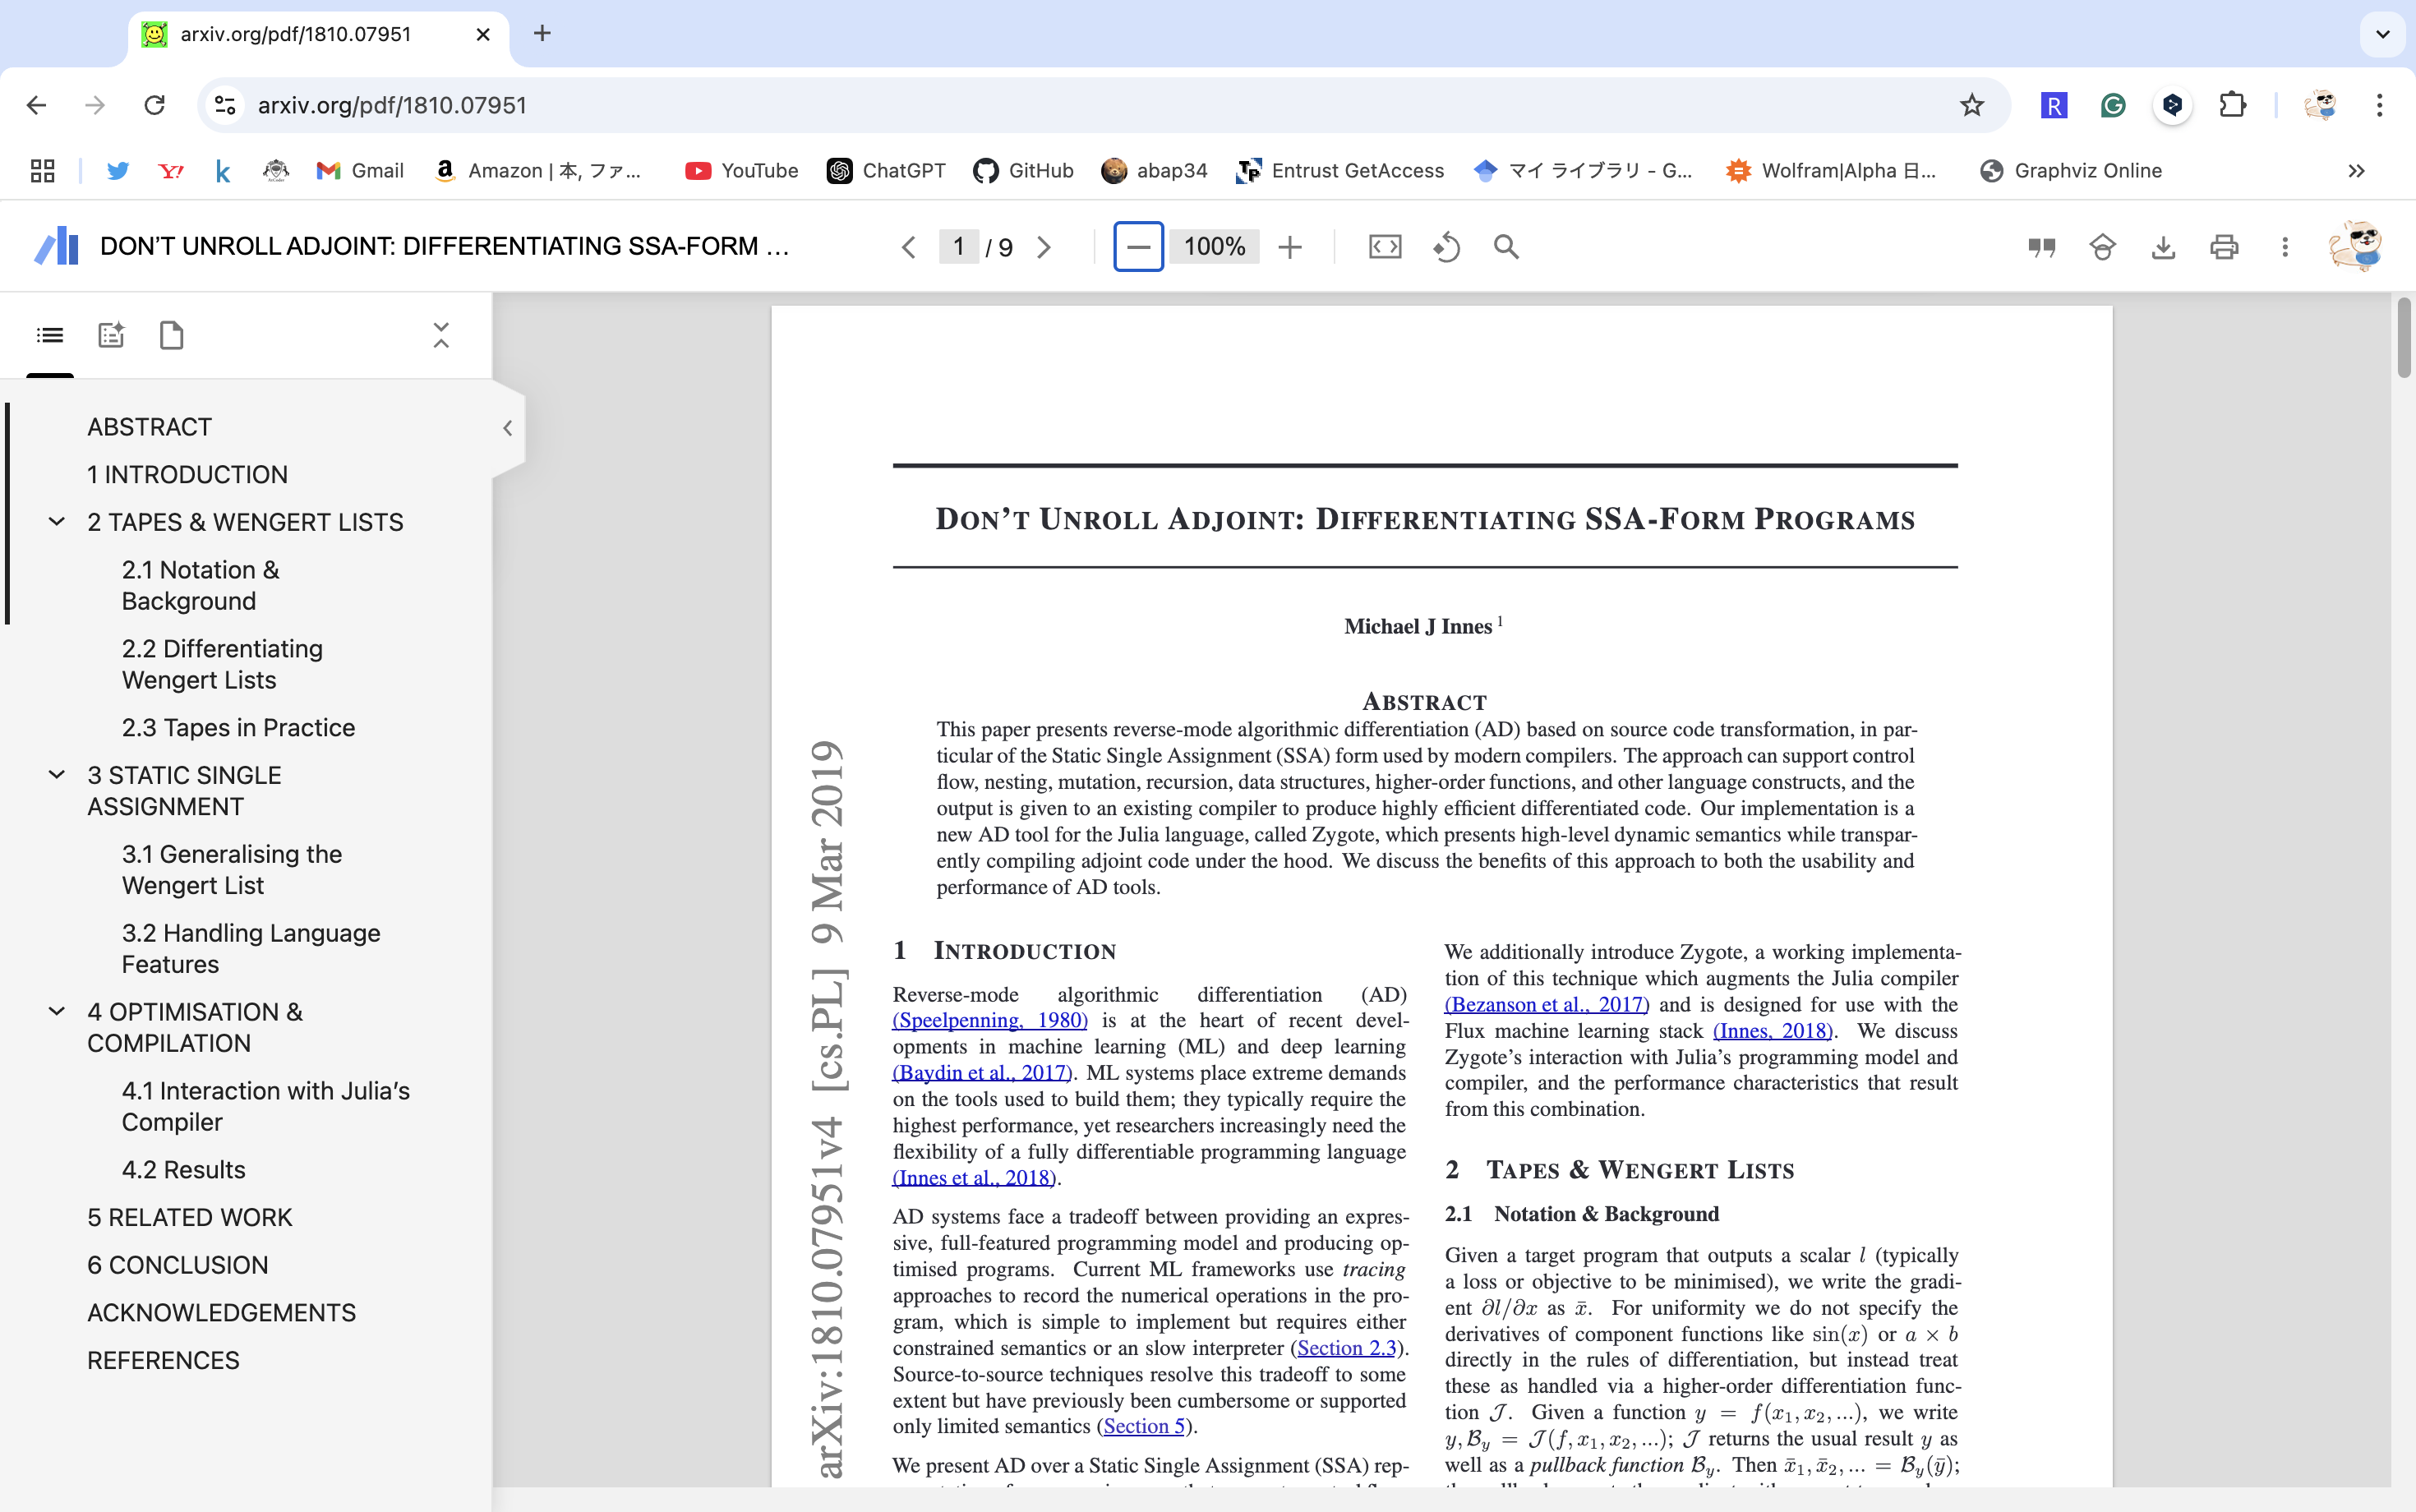Image resolution: width=2416 pixels, height=1512 pixels.
Task: Collapse all outline sections icon
Action: click(441, 335)
